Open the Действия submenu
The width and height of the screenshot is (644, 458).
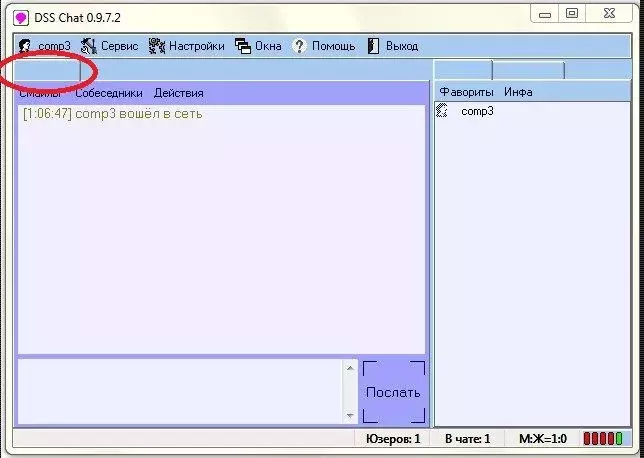point(179,93)
